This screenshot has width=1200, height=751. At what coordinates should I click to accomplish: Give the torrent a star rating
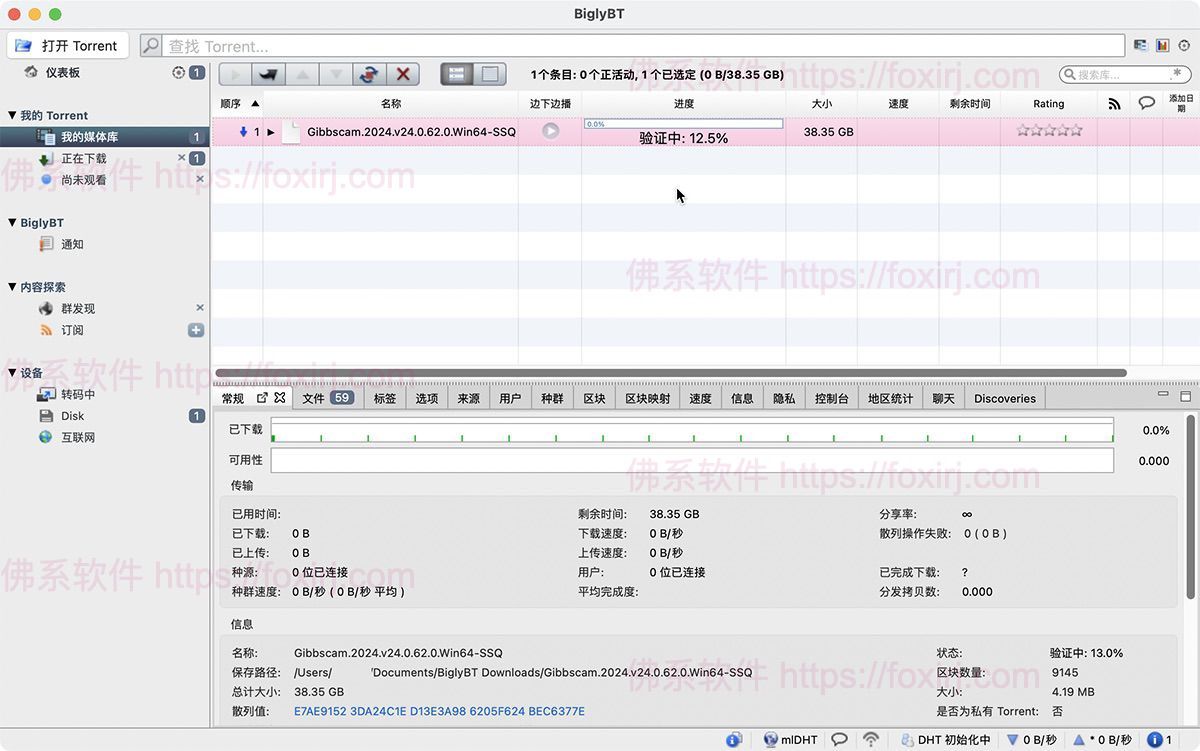(1048, 130)
